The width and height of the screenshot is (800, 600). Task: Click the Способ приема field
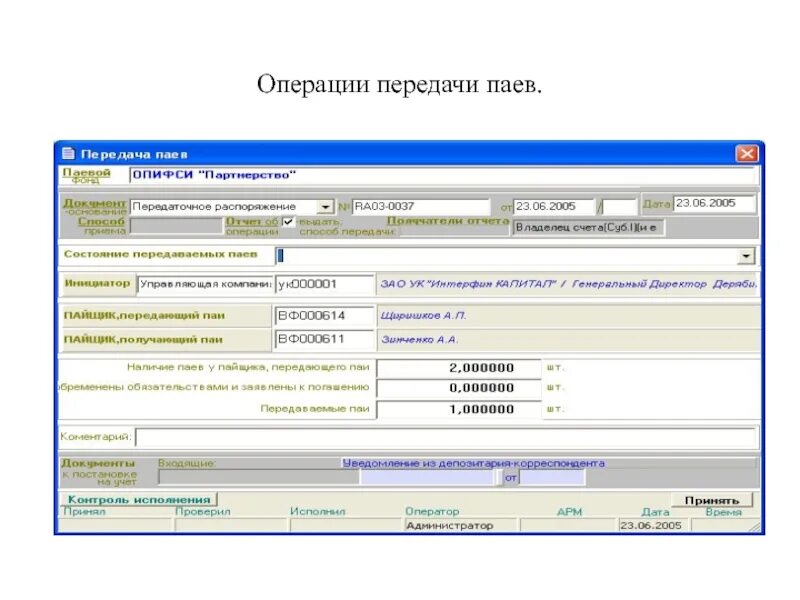point(176,226)
